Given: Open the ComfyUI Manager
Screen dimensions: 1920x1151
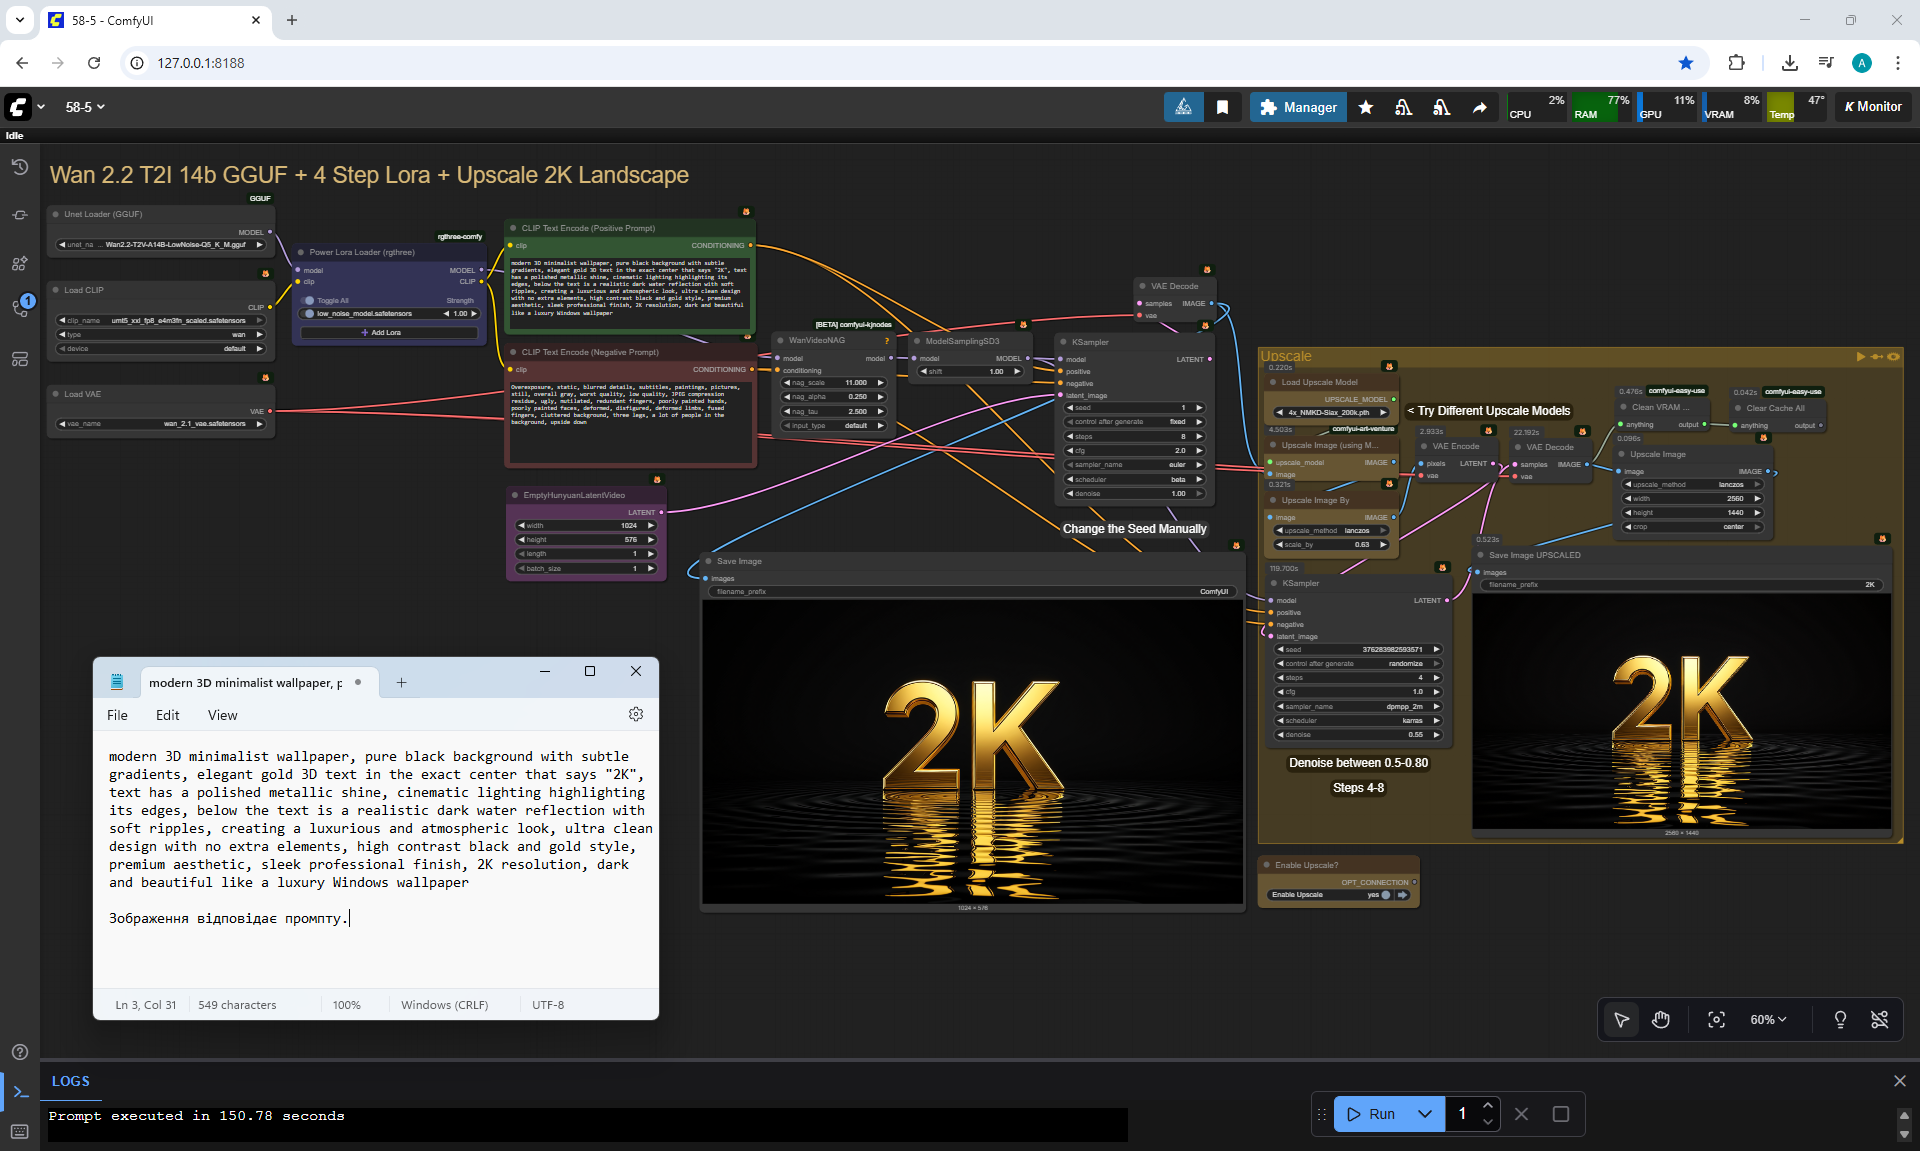Looking at the screenshot, I should point(1298,107).
